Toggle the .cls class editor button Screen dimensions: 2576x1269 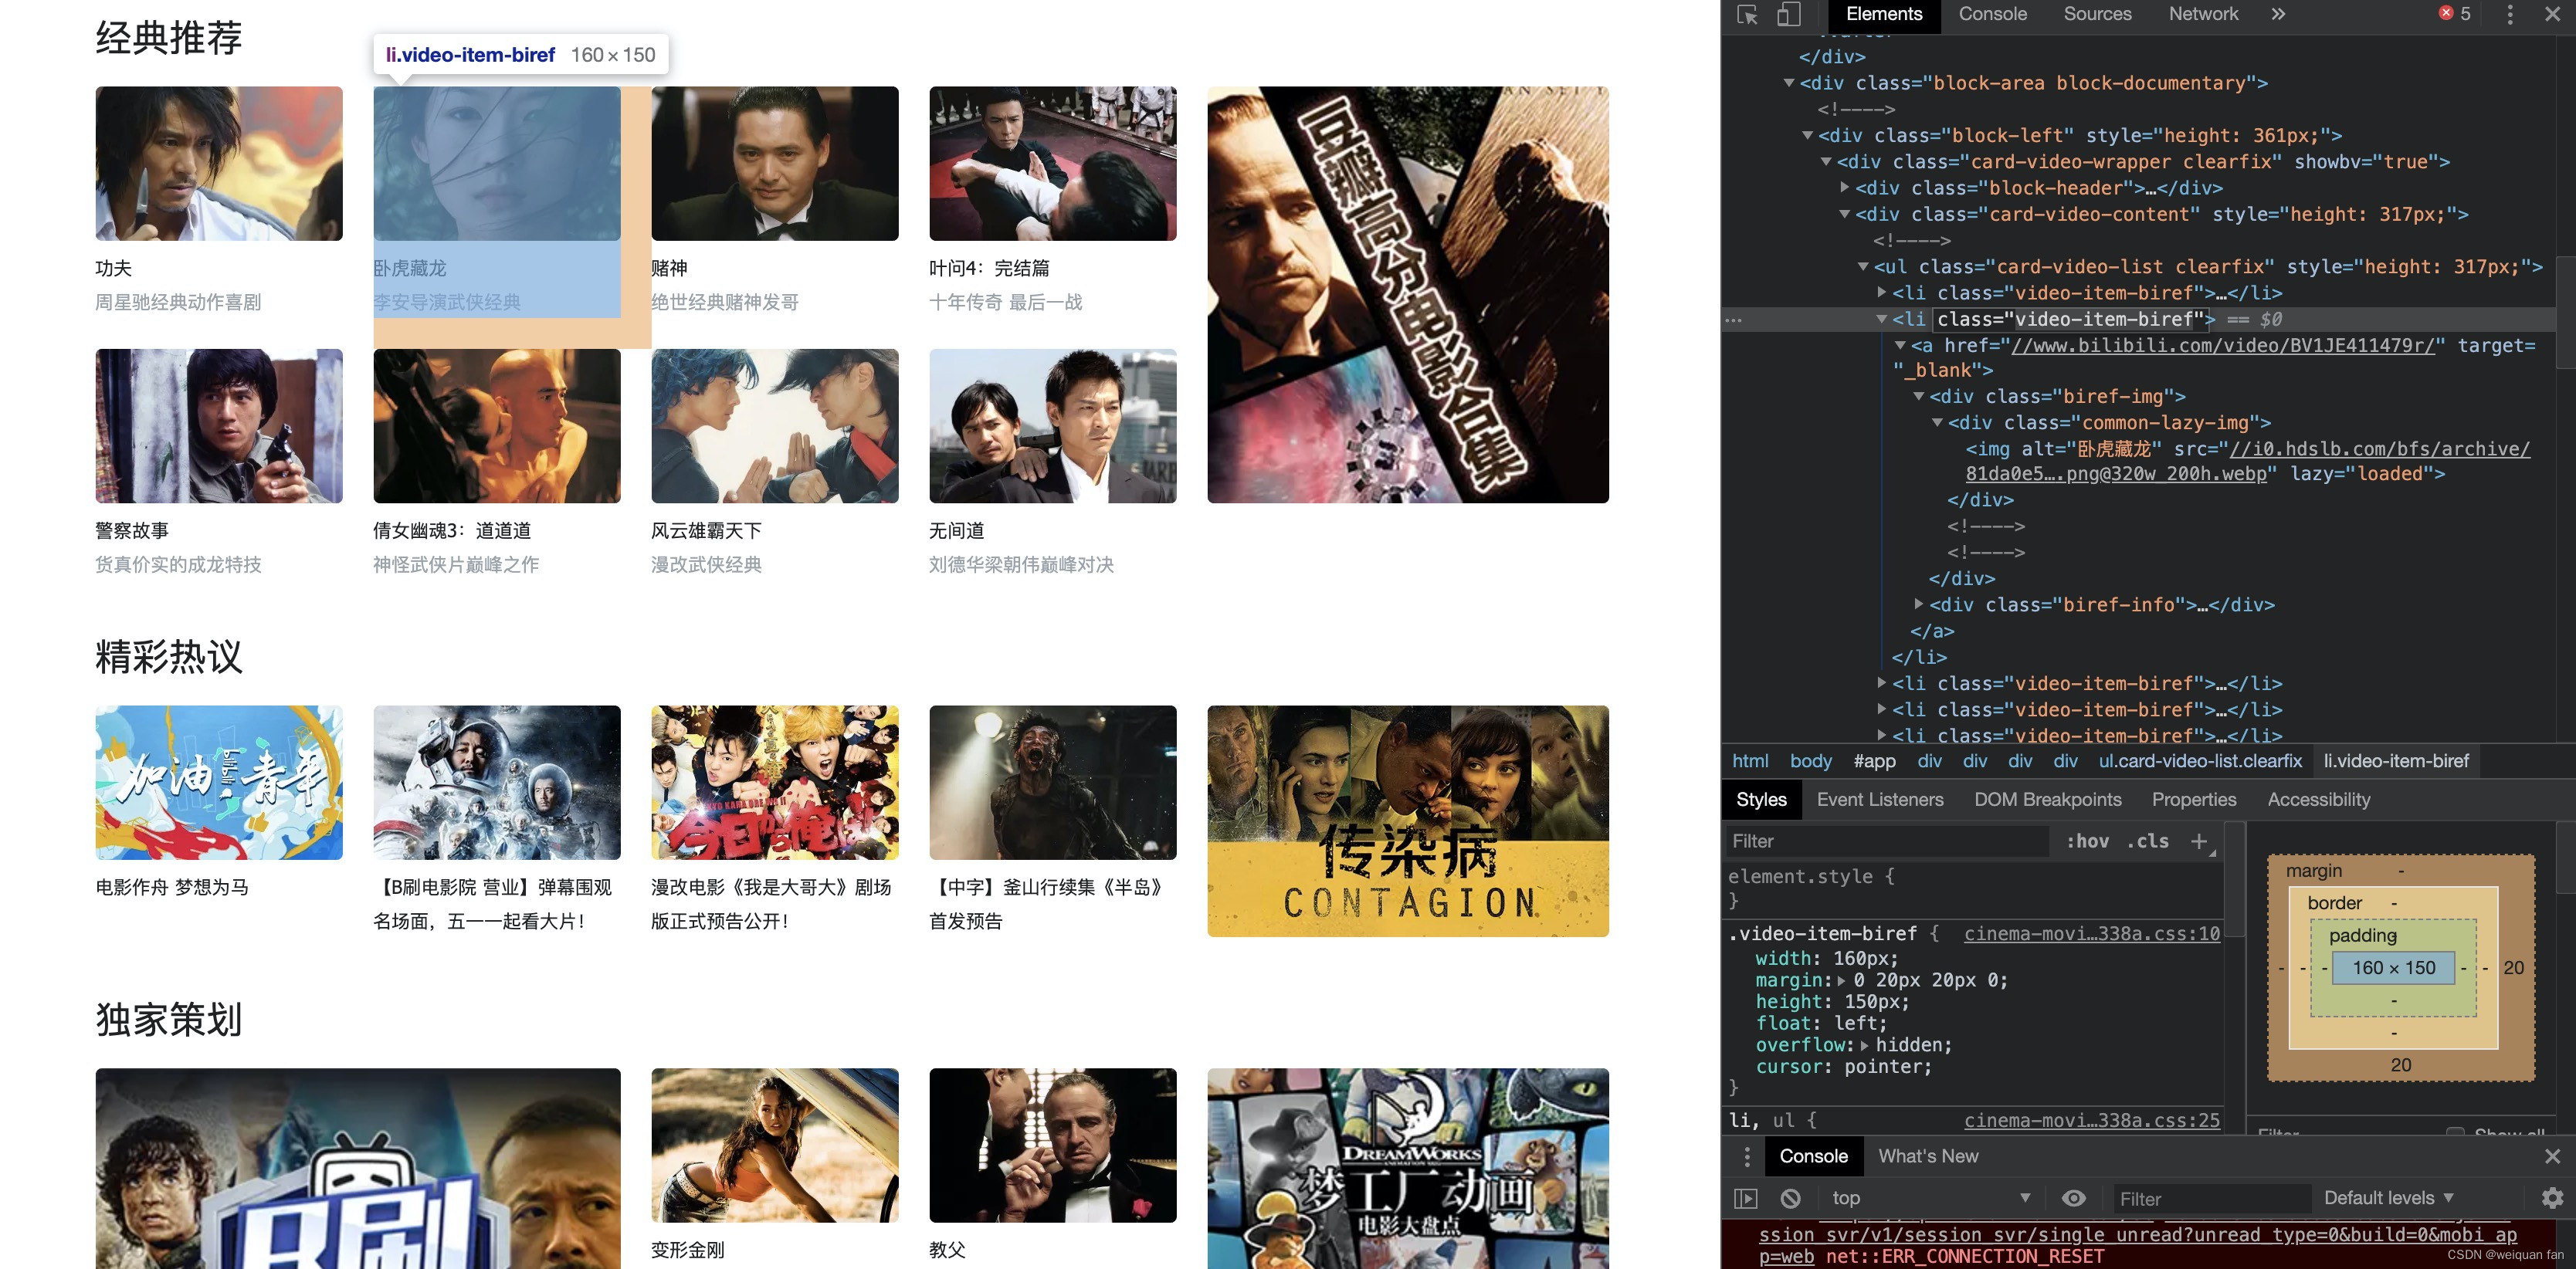[x=2148, y=841]
